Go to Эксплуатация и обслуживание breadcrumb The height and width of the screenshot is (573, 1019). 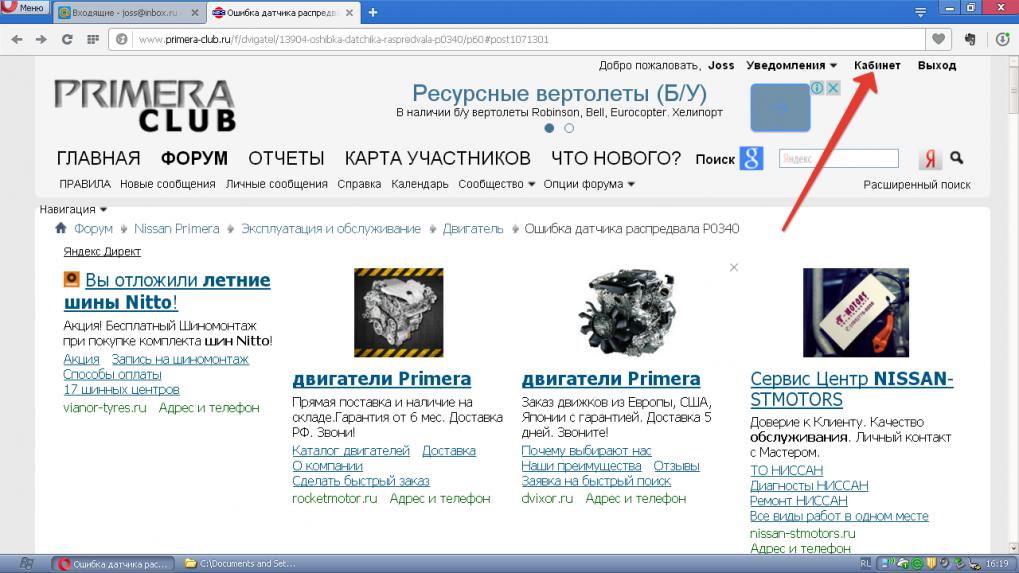pos(331,229)
